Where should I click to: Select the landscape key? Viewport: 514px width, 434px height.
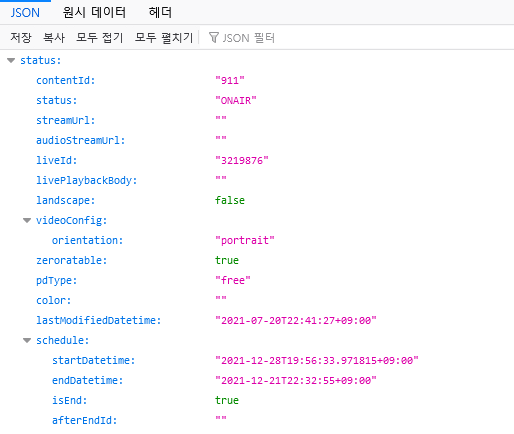[x=66, y=200]
